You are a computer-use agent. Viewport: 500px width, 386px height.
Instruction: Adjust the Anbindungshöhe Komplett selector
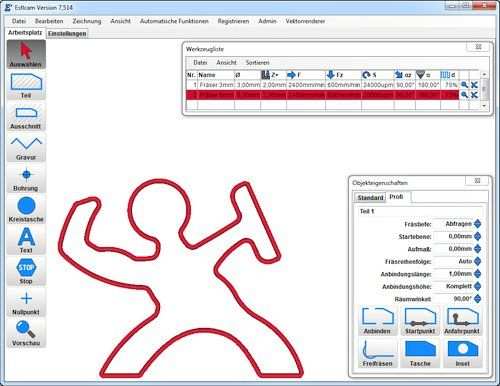pyautogui.click(x=477, y=286)
